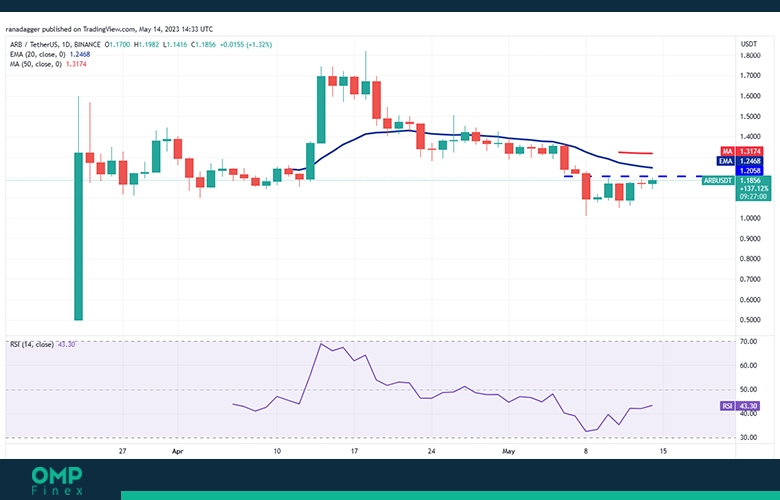The image size is (780, 500).
Task: Click the open value O1.1700
Action: coord(117,45)
